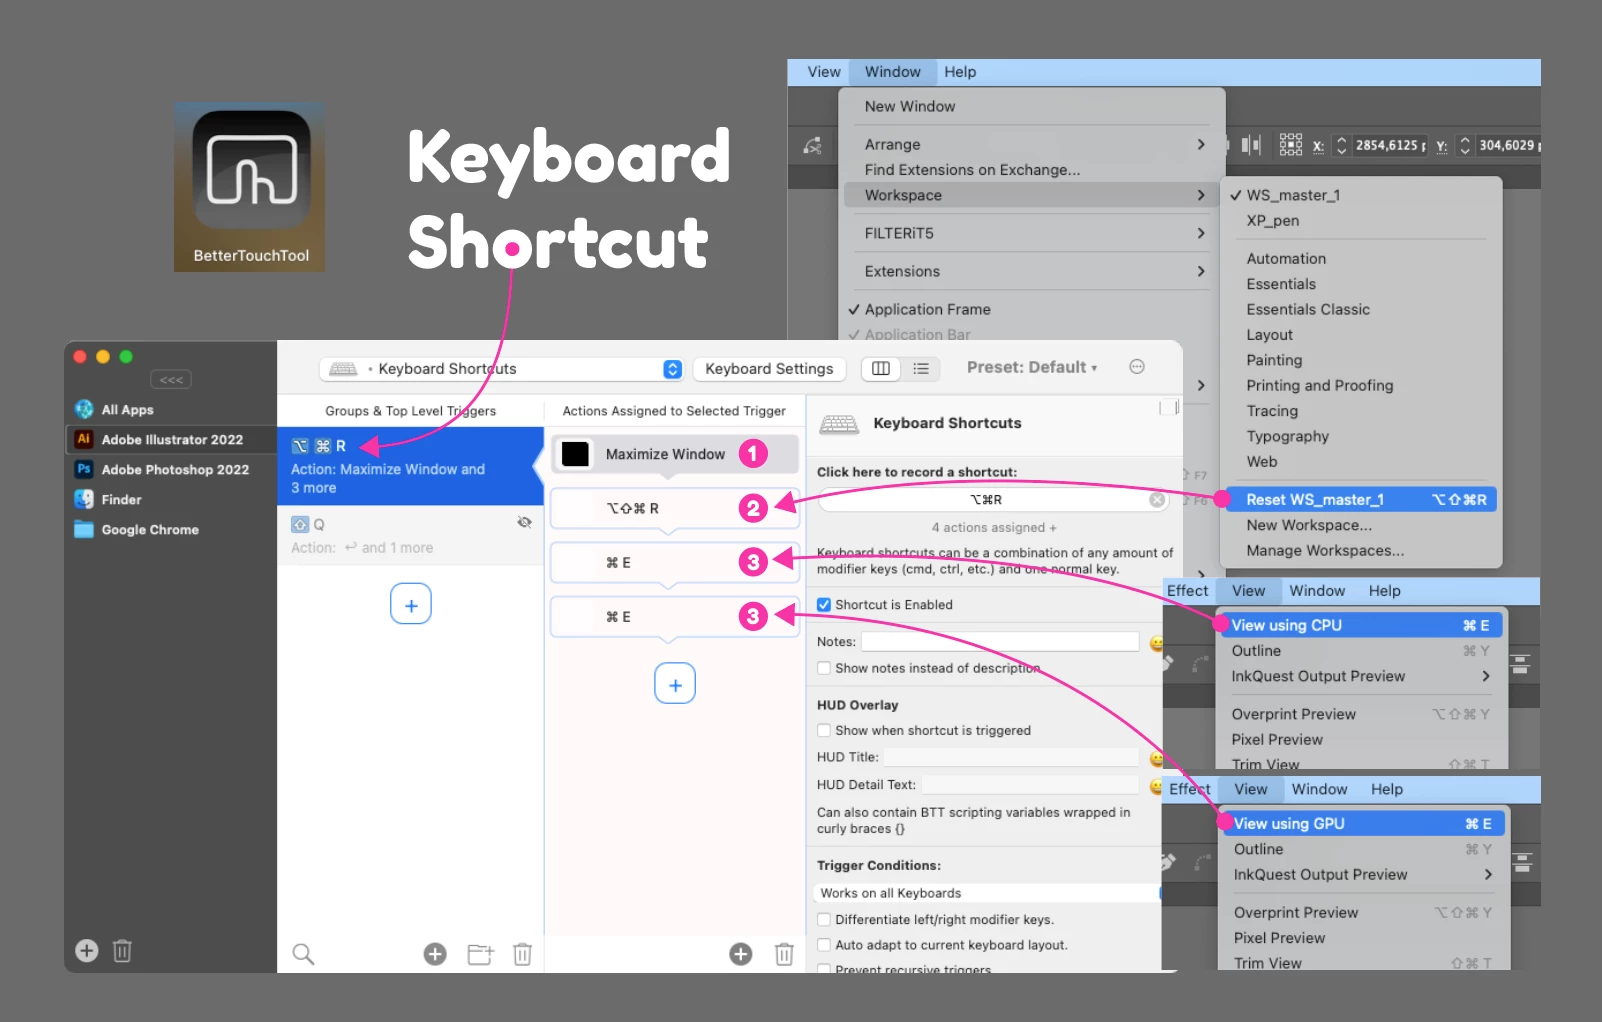
Task: Click the Notes text field
Action: [x=1000, y=641]
